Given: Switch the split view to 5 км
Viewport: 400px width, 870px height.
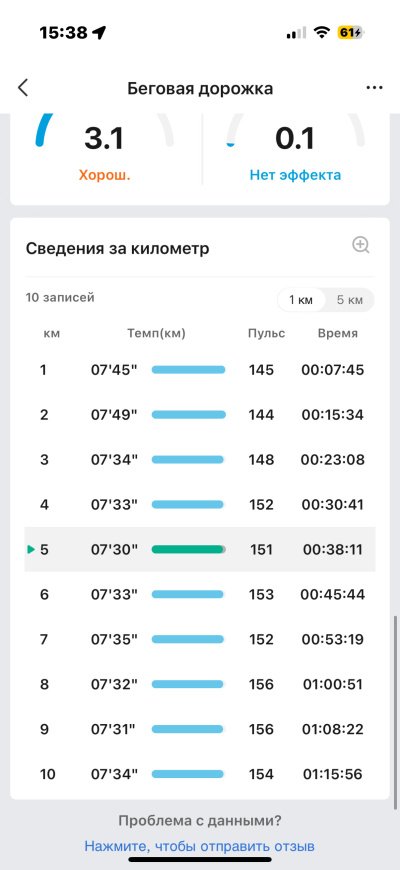Looking at the screenshot, I should pos(350,300).
